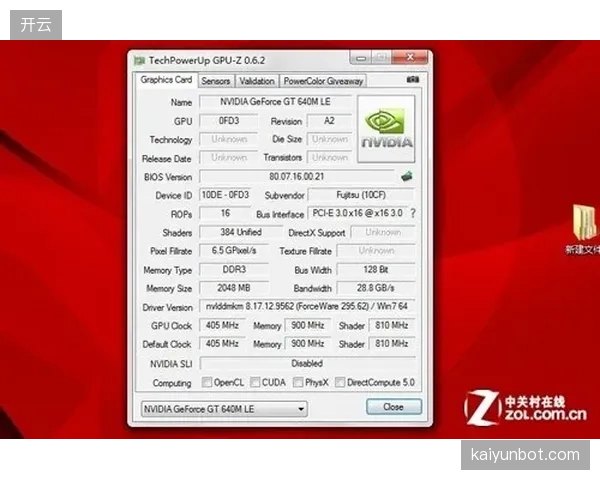Switch to the Graphics Card tab
The height and width of the screenshot is (480, 600).
[x=166, y=80]
